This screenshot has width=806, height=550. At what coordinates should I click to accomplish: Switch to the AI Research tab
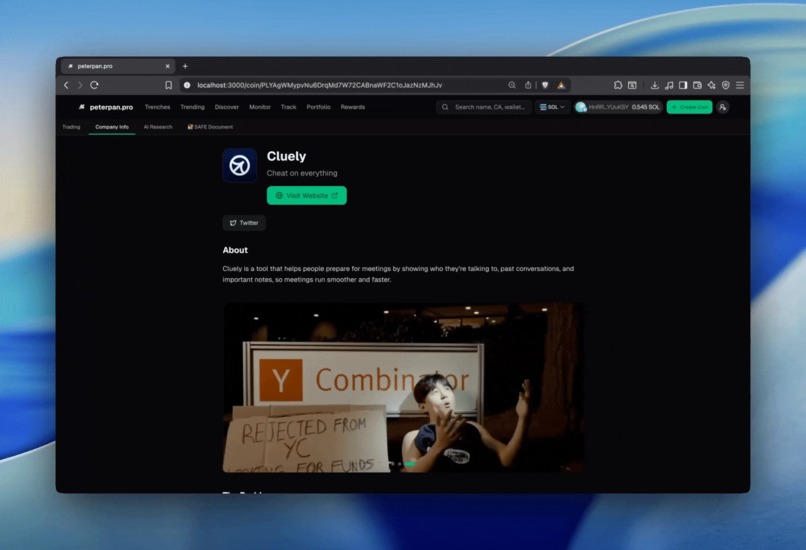click(x=158, y=127)
